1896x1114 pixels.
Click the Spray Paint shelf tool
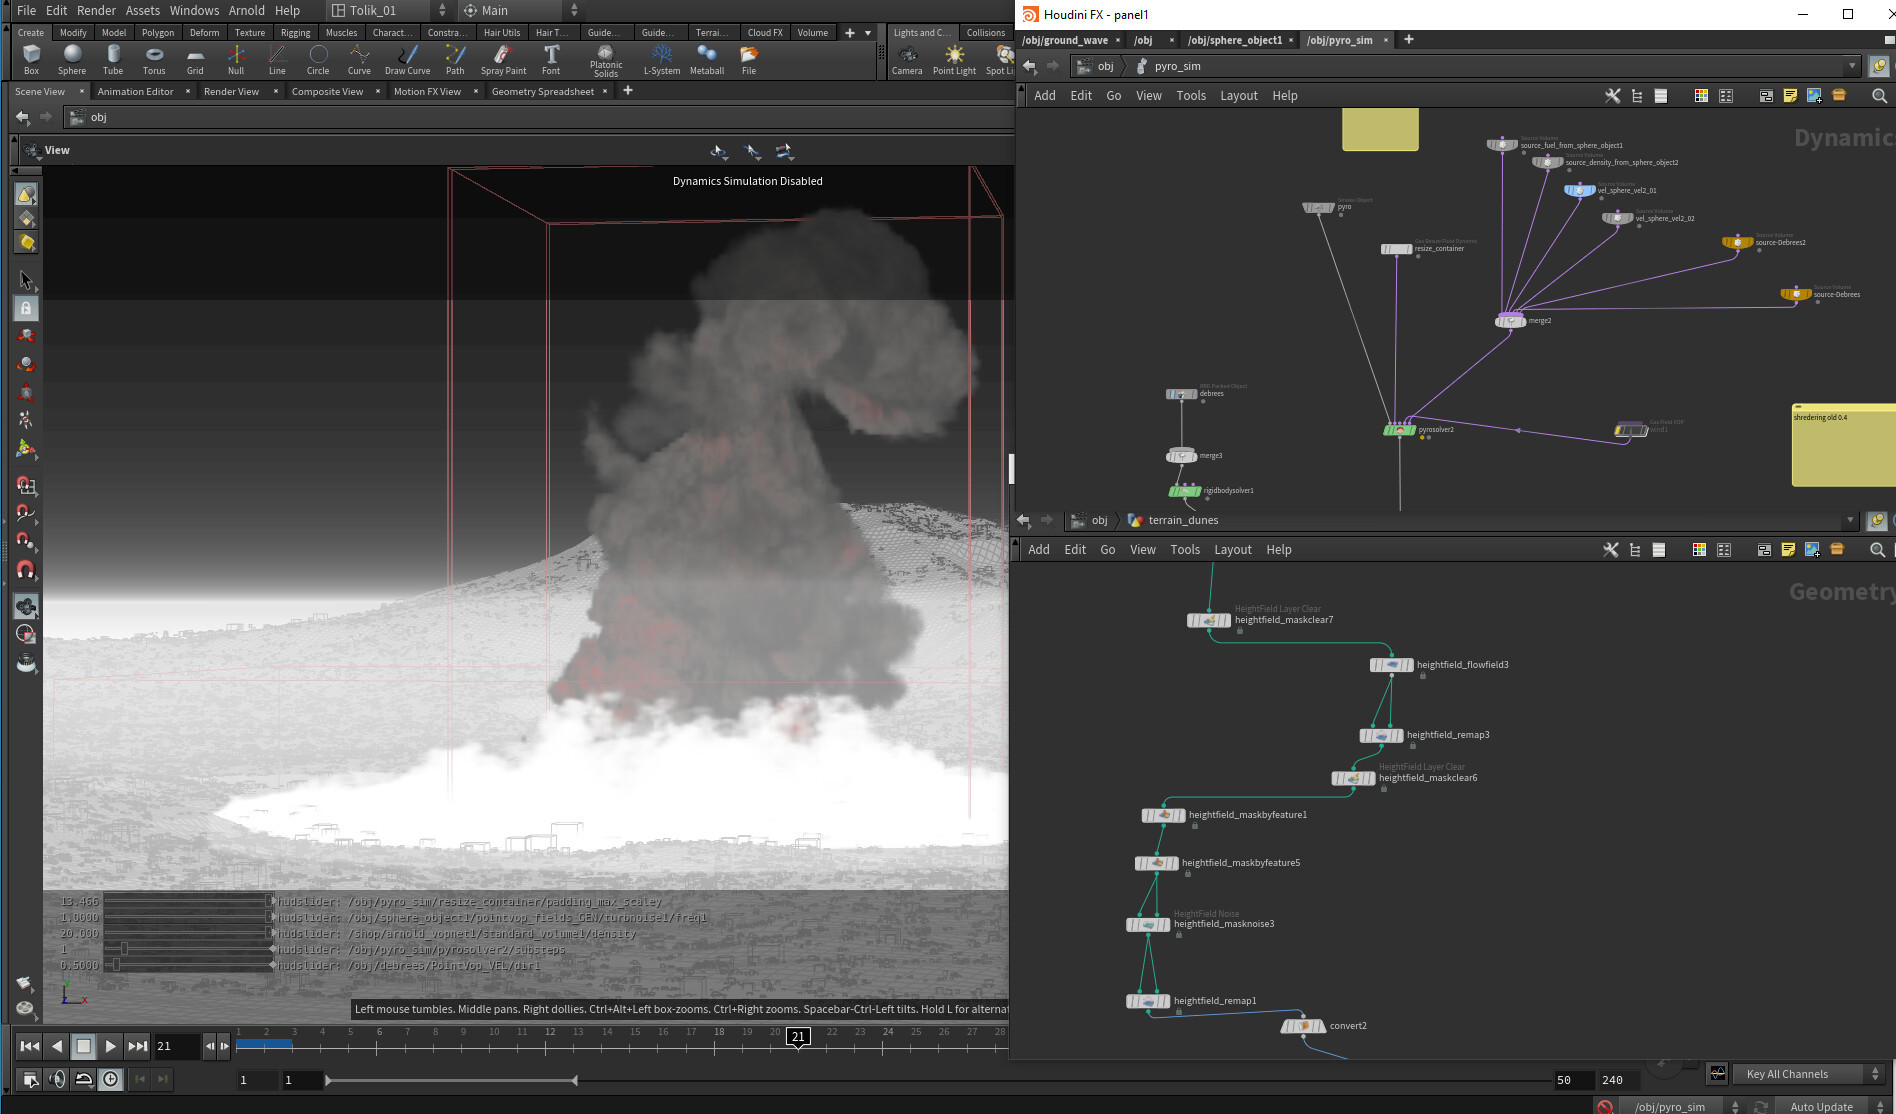click(x=503, y=59)
